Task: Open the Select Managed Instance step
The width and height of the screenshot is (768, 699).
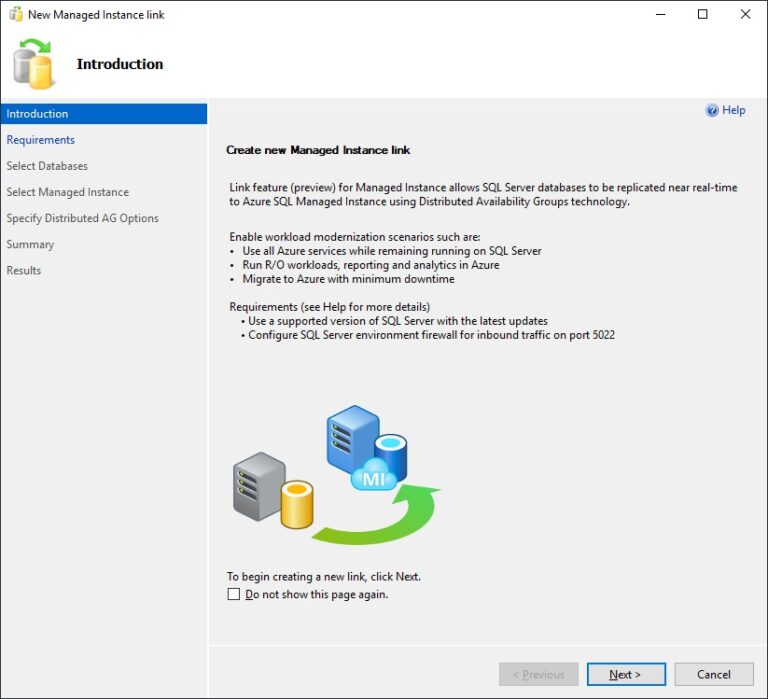Action: [x=67, y=192]
